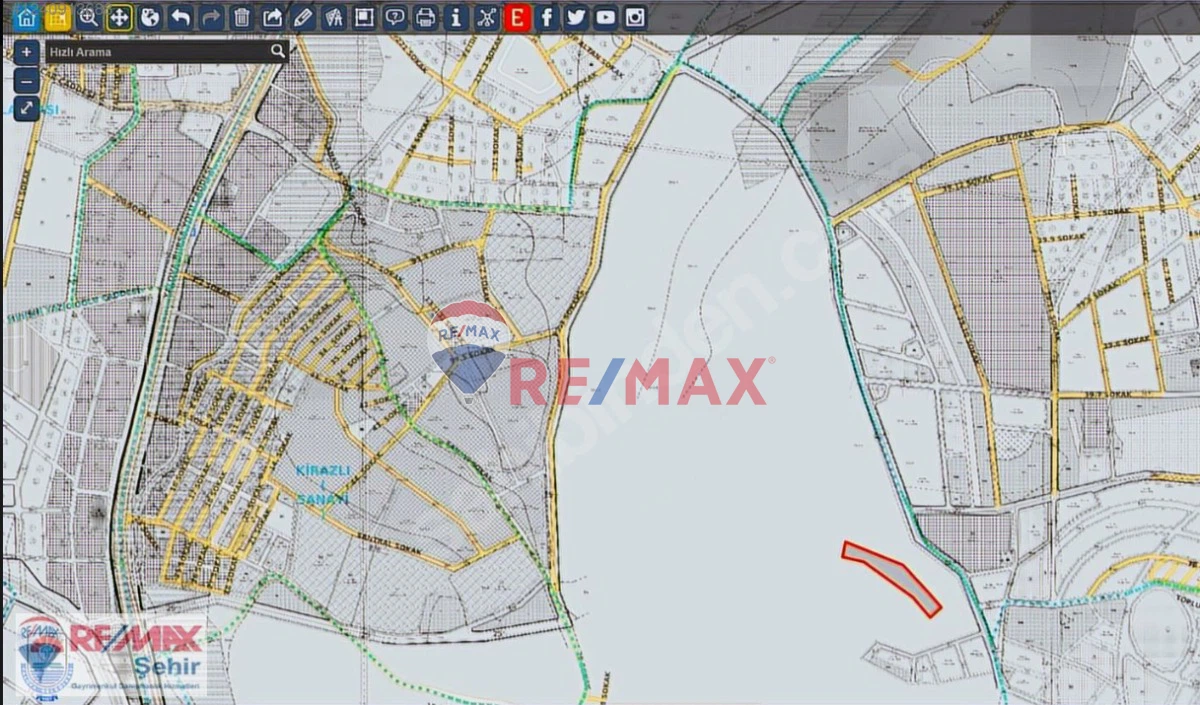This screenshot has width=1200, height=705.
Task: Click the trash can delete icon
Action: pos(242,17)
